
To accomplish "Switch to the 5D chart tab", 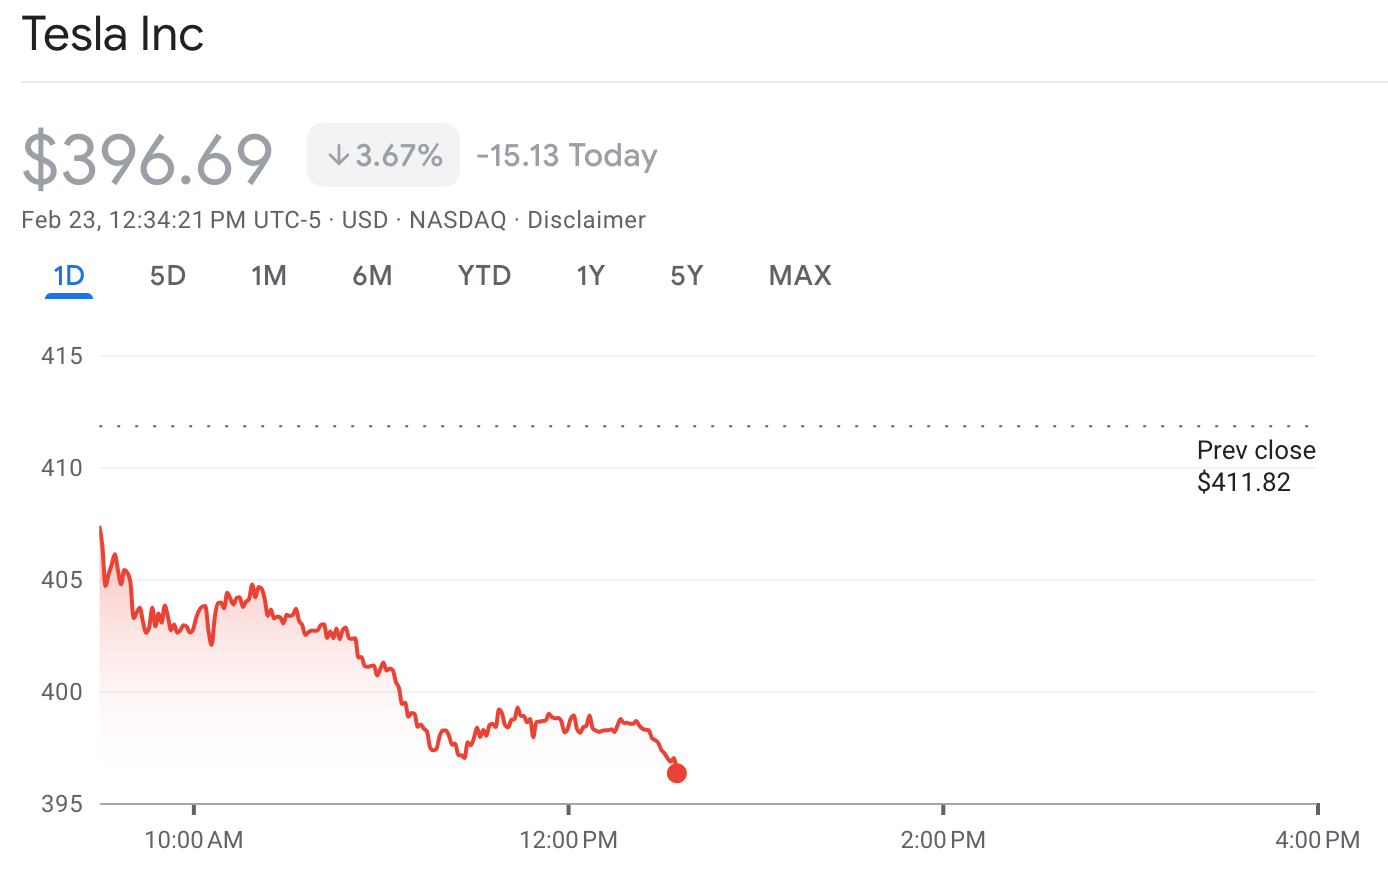I will point(168,276).
